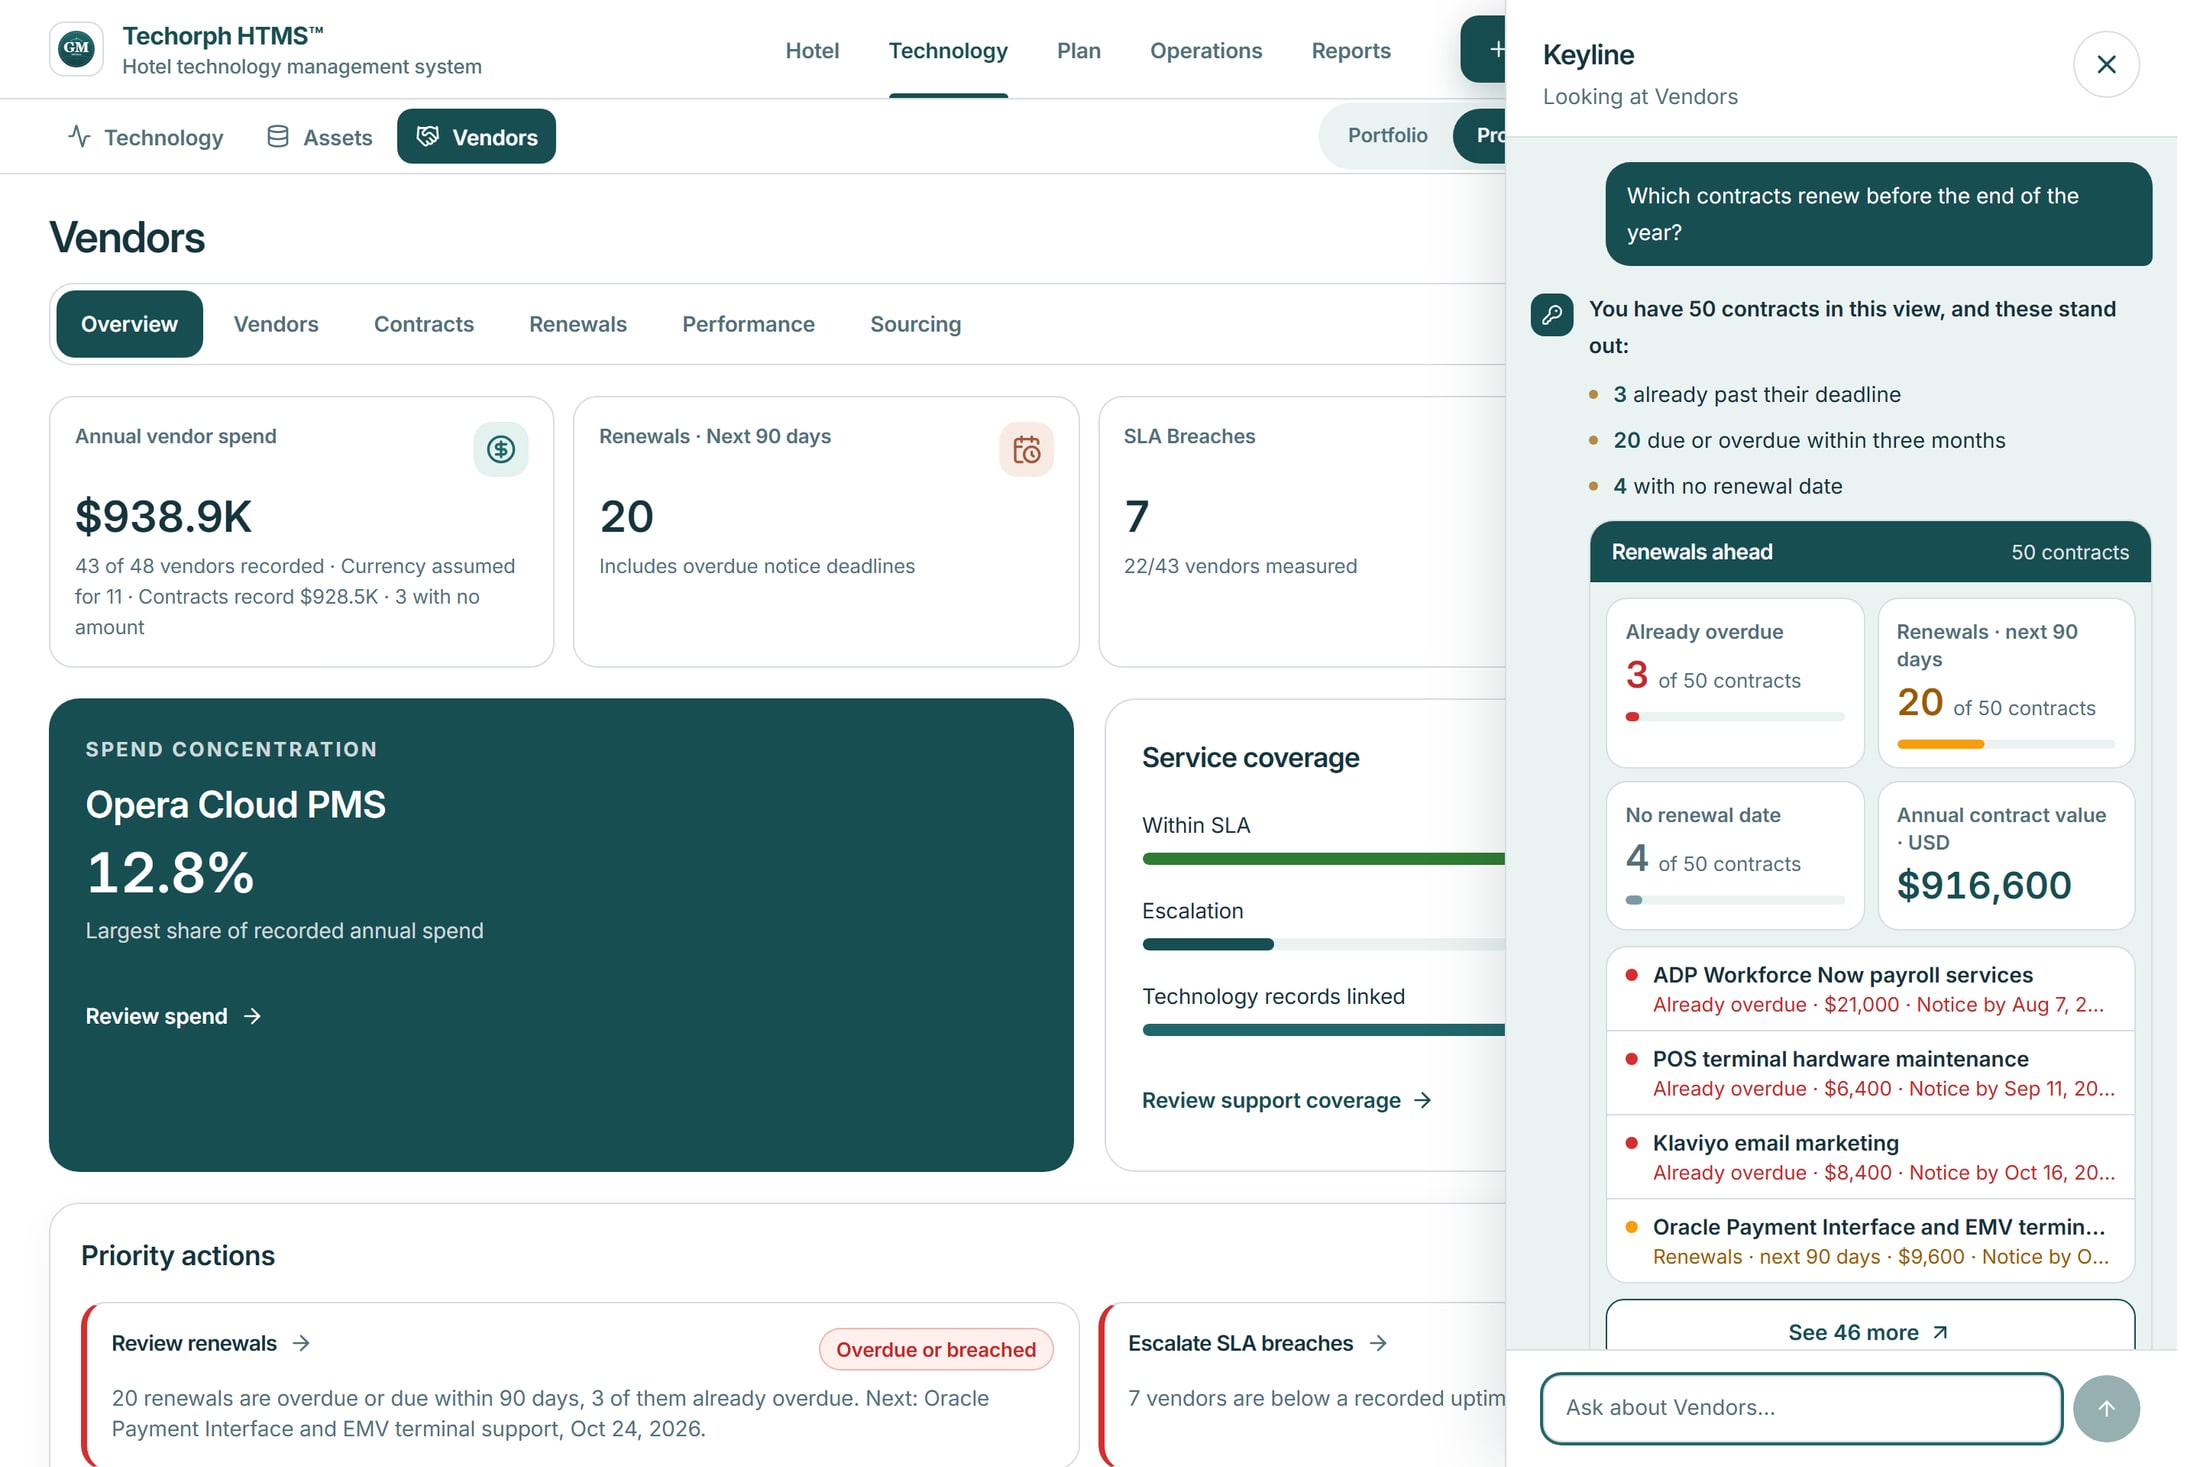This screenshot has height=1467, width=2200.
Task: Click the arrow next to Escalate SLA breaches
Action: click(x=1378, y=1343)
